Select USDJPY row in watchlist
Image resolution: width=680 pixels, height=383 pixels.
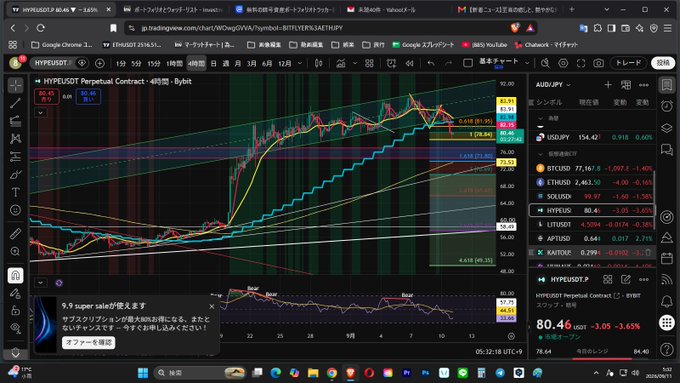pos(592,137)
